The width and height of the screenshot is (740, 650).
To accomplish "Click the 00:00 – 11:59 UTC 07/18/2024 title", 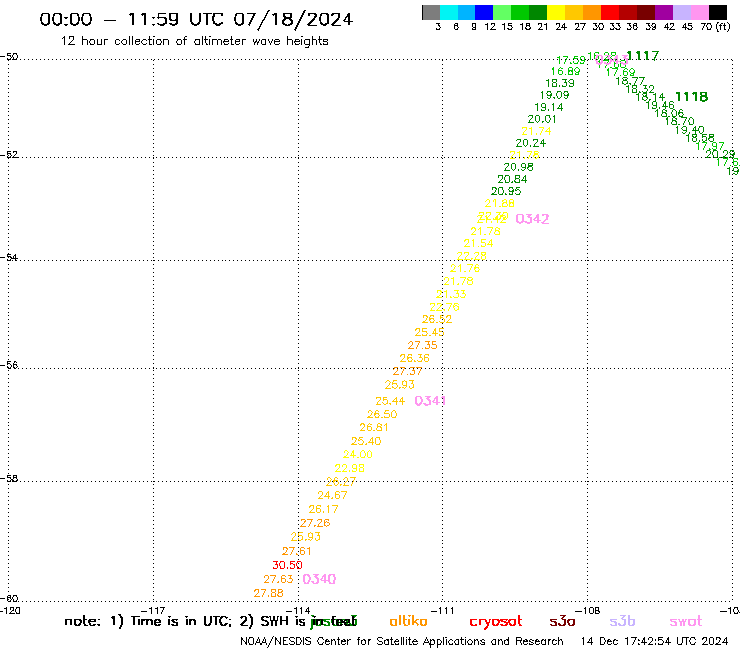I will [x=196, y=19].
